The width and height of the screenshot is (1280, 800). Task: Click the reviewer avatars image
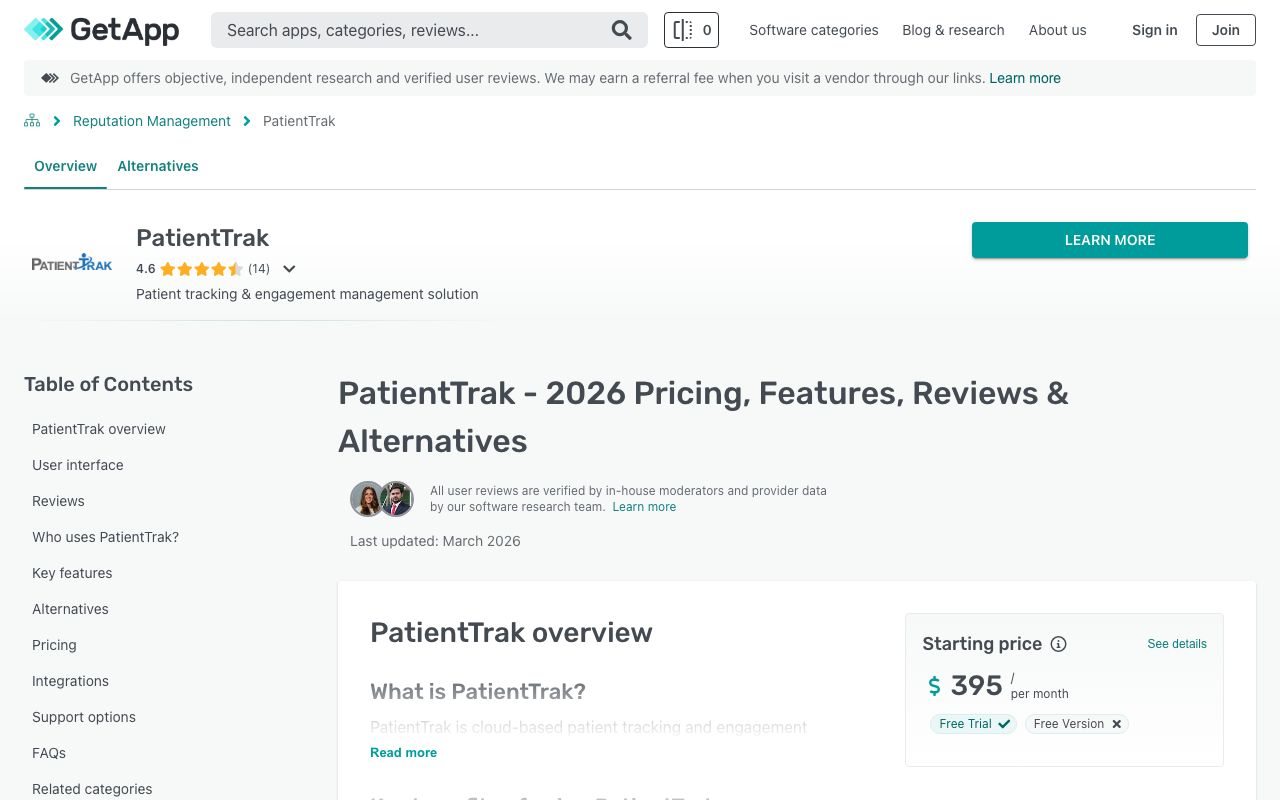[x=382, y=498]
